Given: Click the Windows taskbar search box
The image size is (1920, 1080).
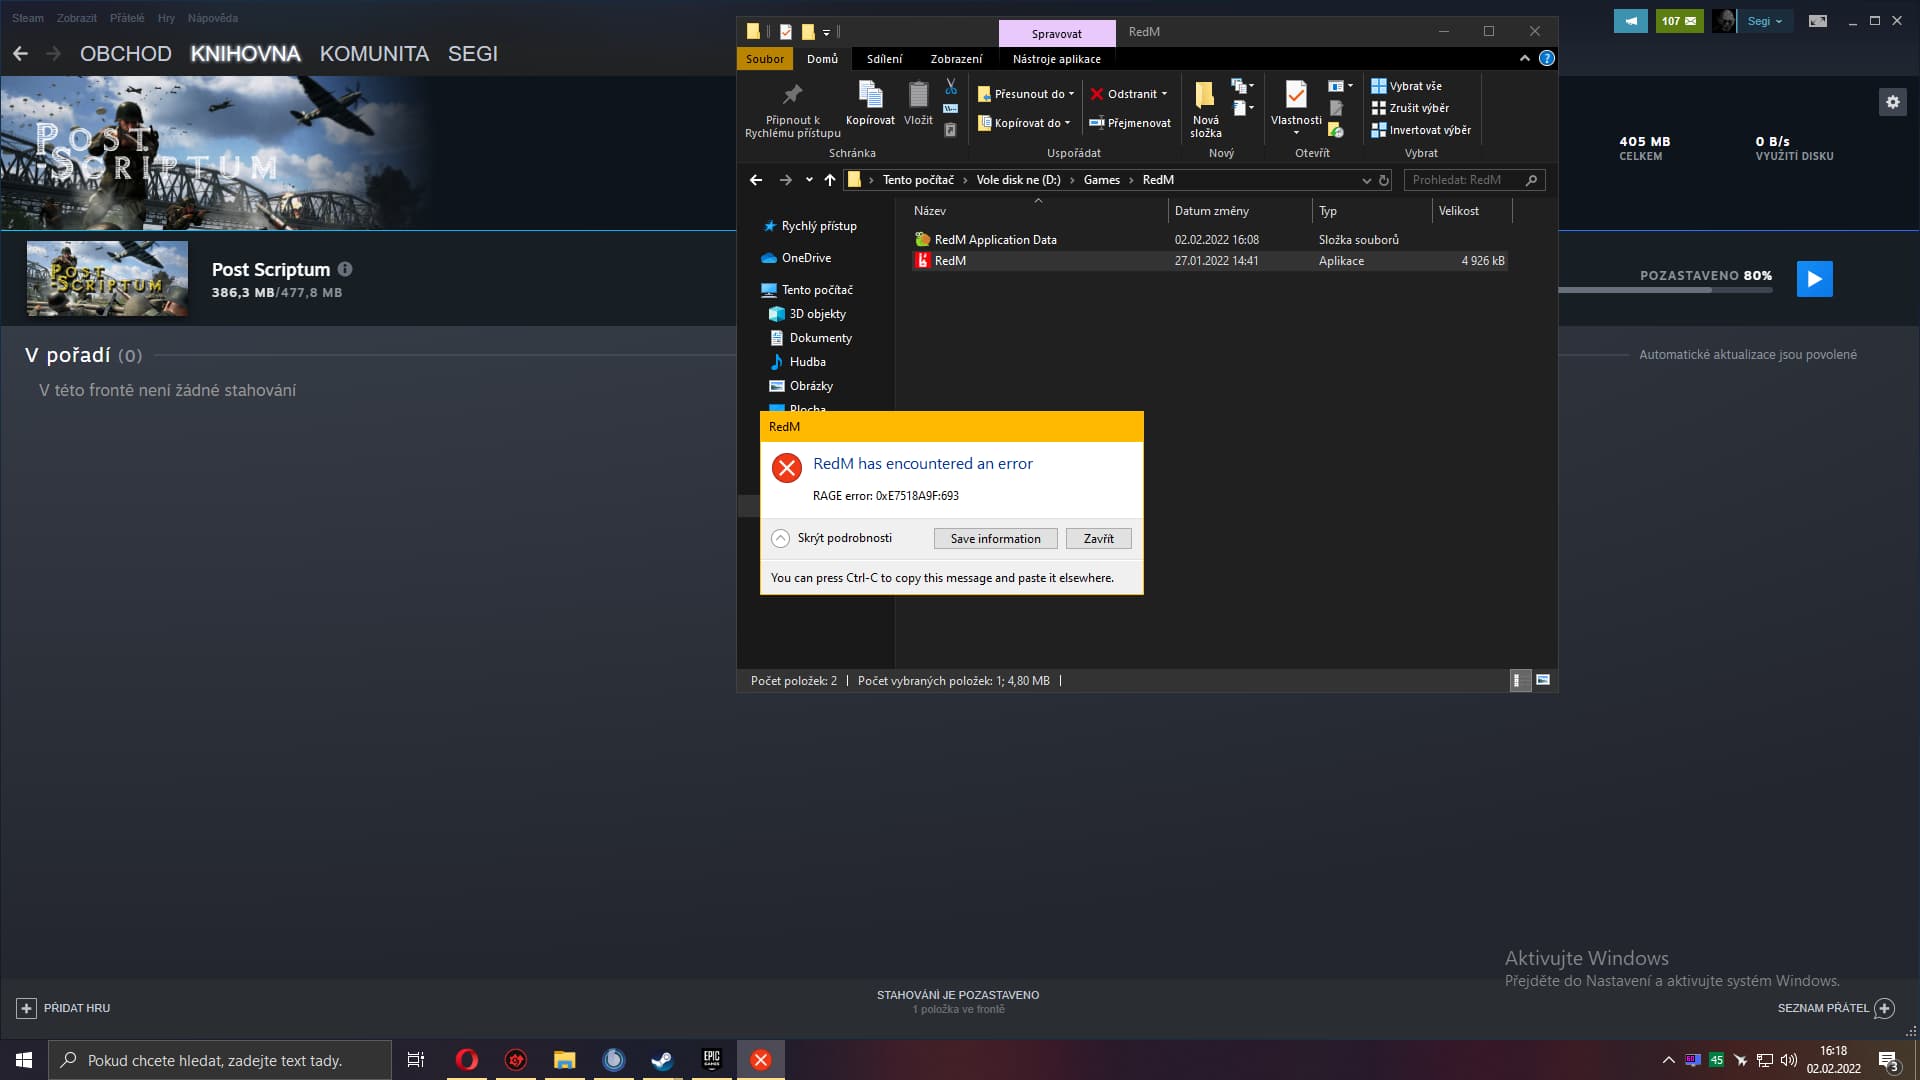Looking at the screenshot, I should click(220, 1060).
